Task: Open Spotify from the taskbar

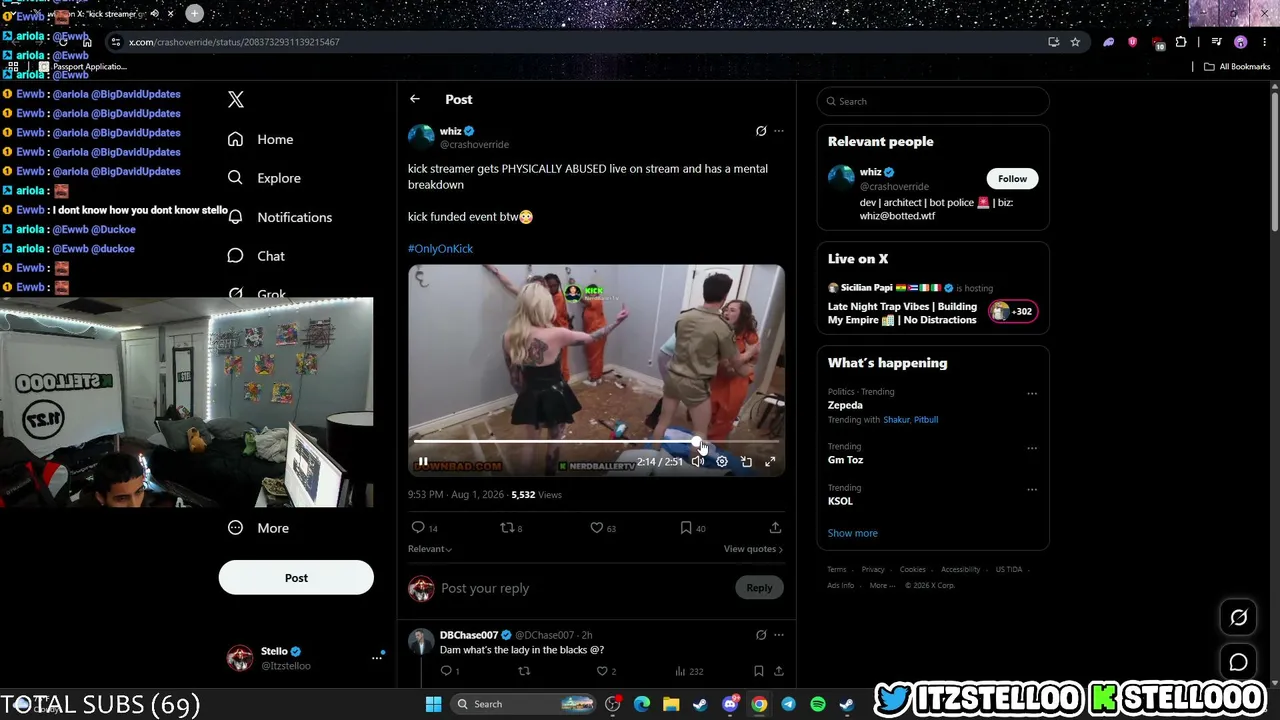Action: 818,704
